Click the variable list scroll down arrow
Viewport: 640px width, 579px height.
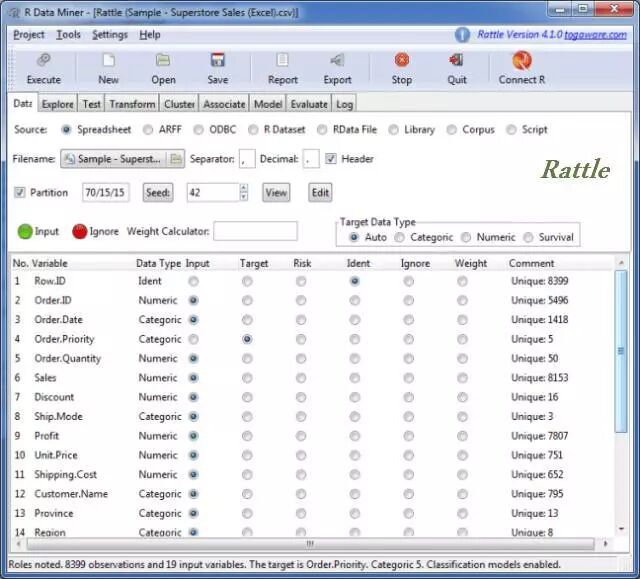[x=621, y=529]
